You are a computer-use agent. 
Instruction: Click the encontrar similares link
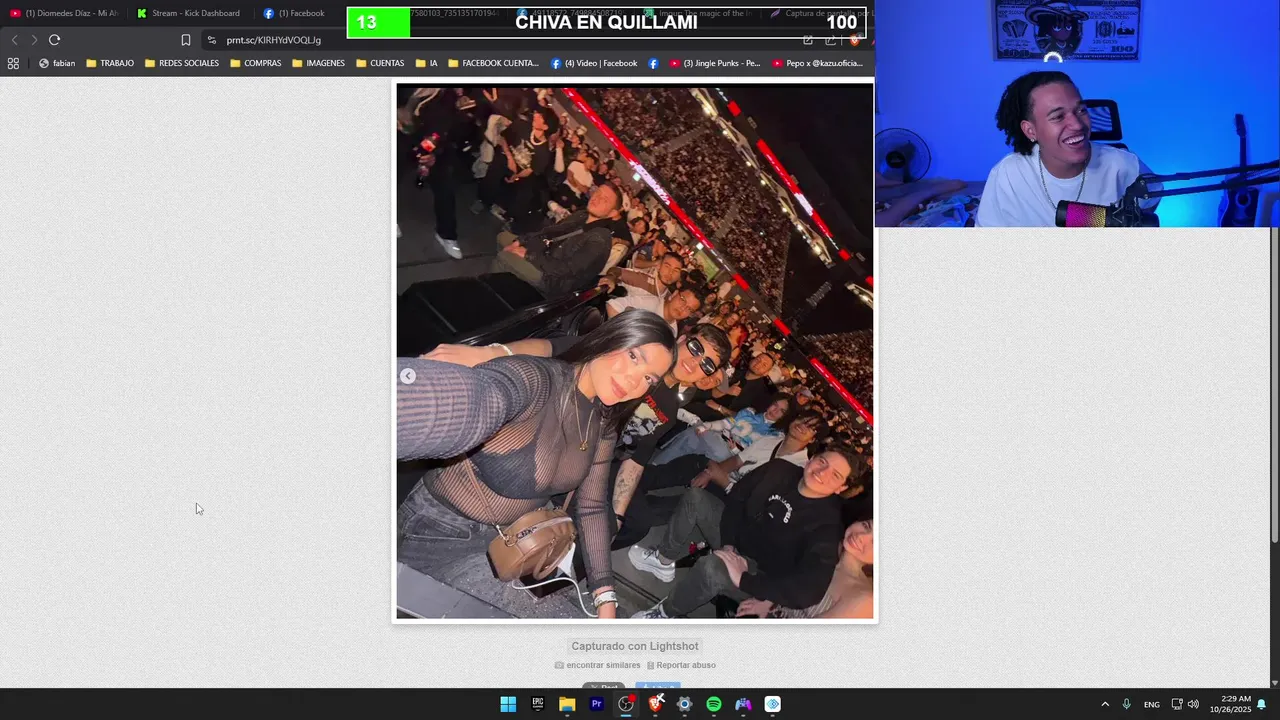598,665
